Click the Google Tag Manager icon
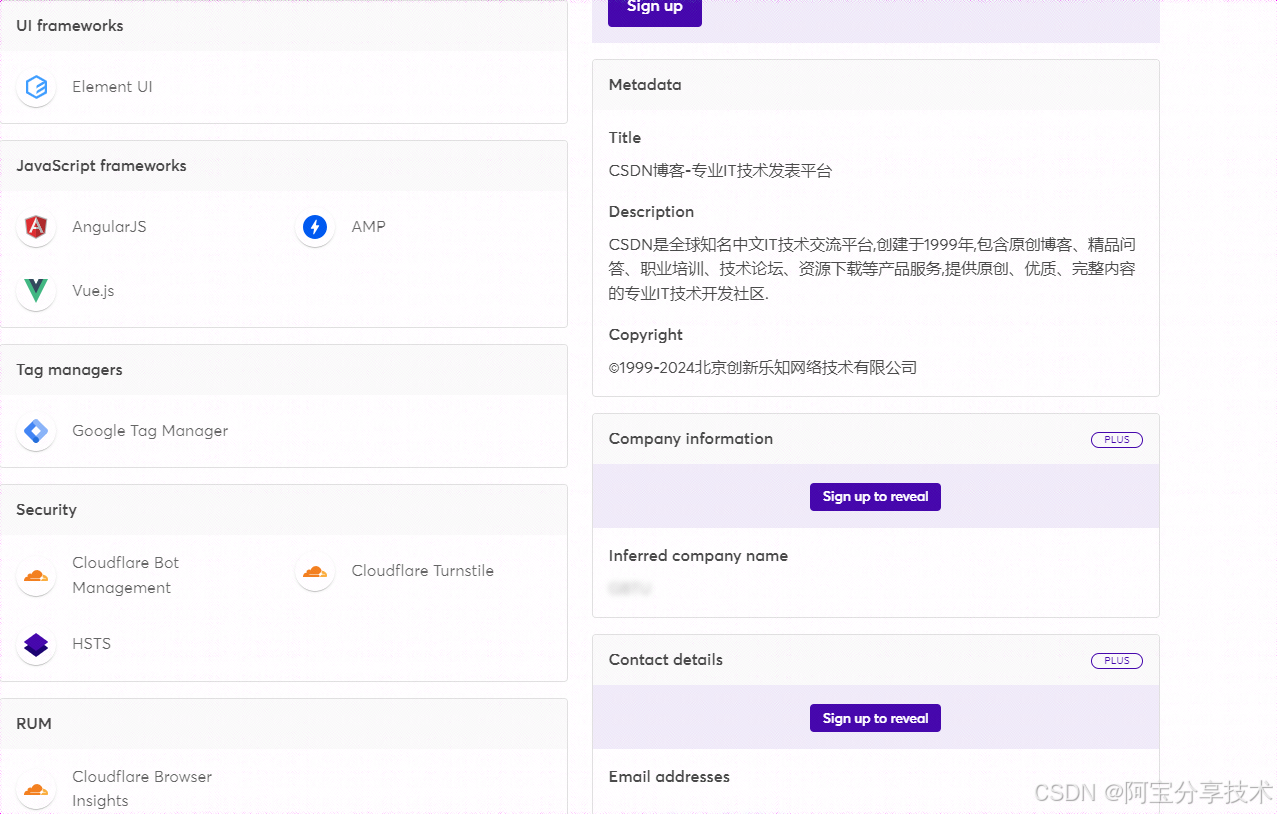The image size is (1277, 814). coord(37,431)
